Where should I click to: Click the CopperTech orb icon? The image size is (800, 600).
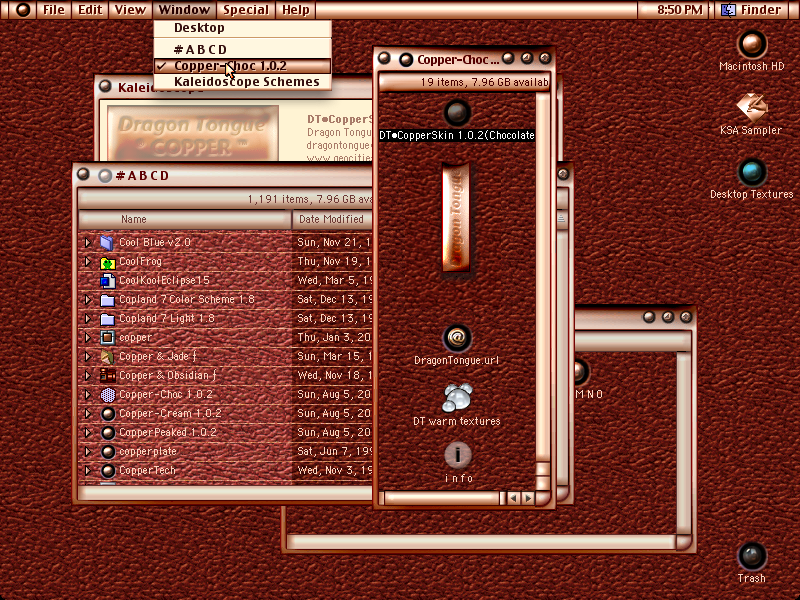tap(107, 471)
